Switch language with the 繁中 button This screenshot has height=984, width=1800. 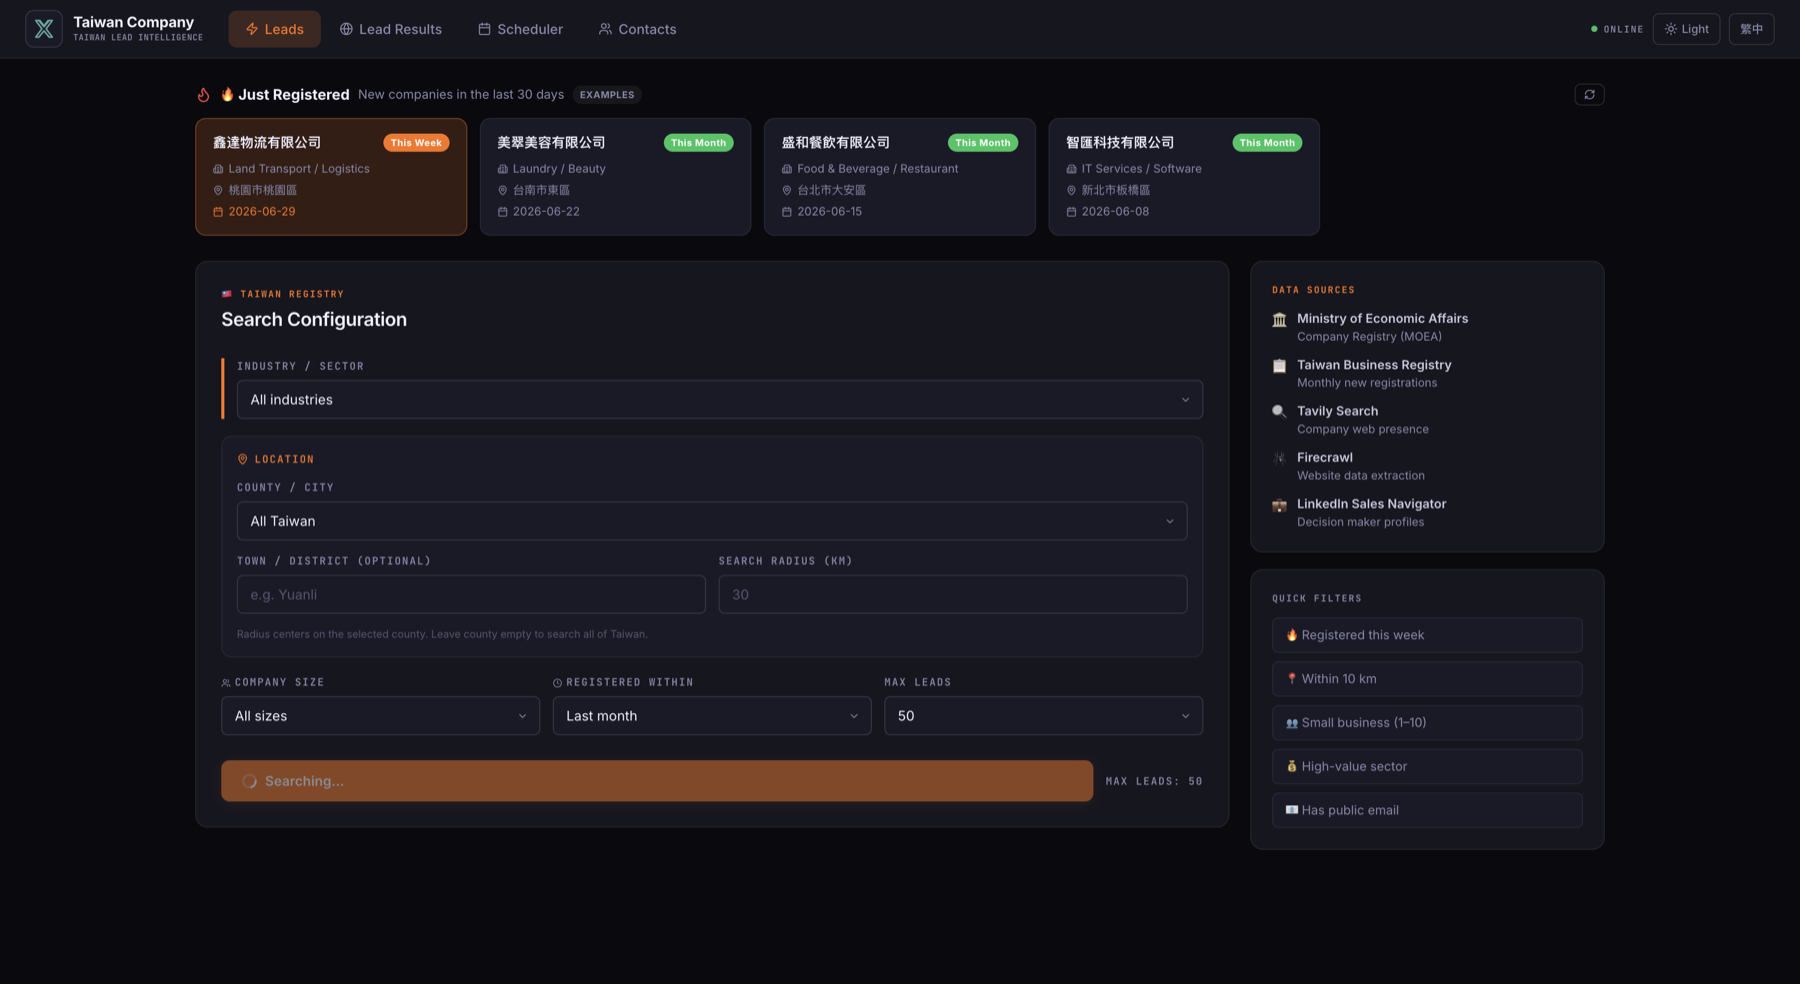click(x=1751, y=29)
